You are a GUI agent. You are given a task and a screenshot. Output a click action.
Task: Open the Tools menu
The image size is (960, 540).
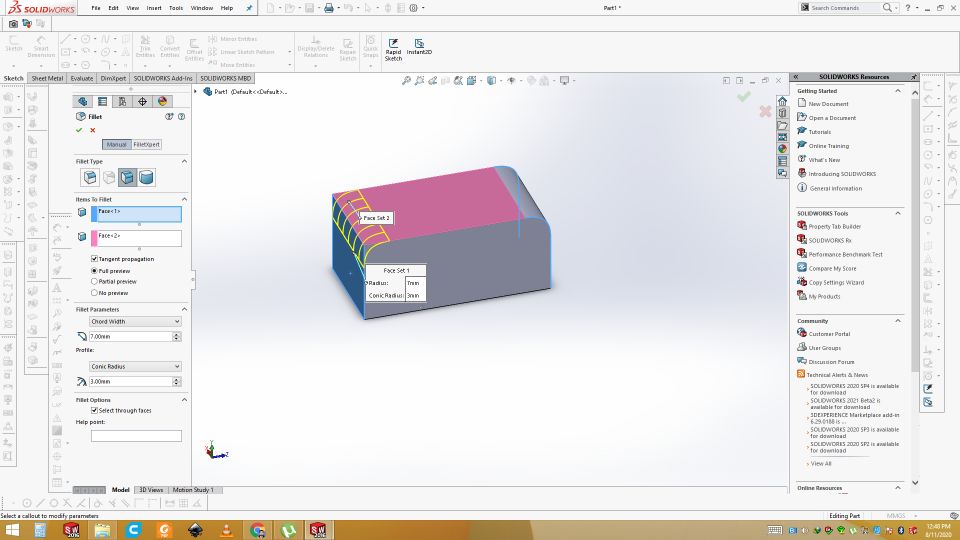(x=176, y=8)
